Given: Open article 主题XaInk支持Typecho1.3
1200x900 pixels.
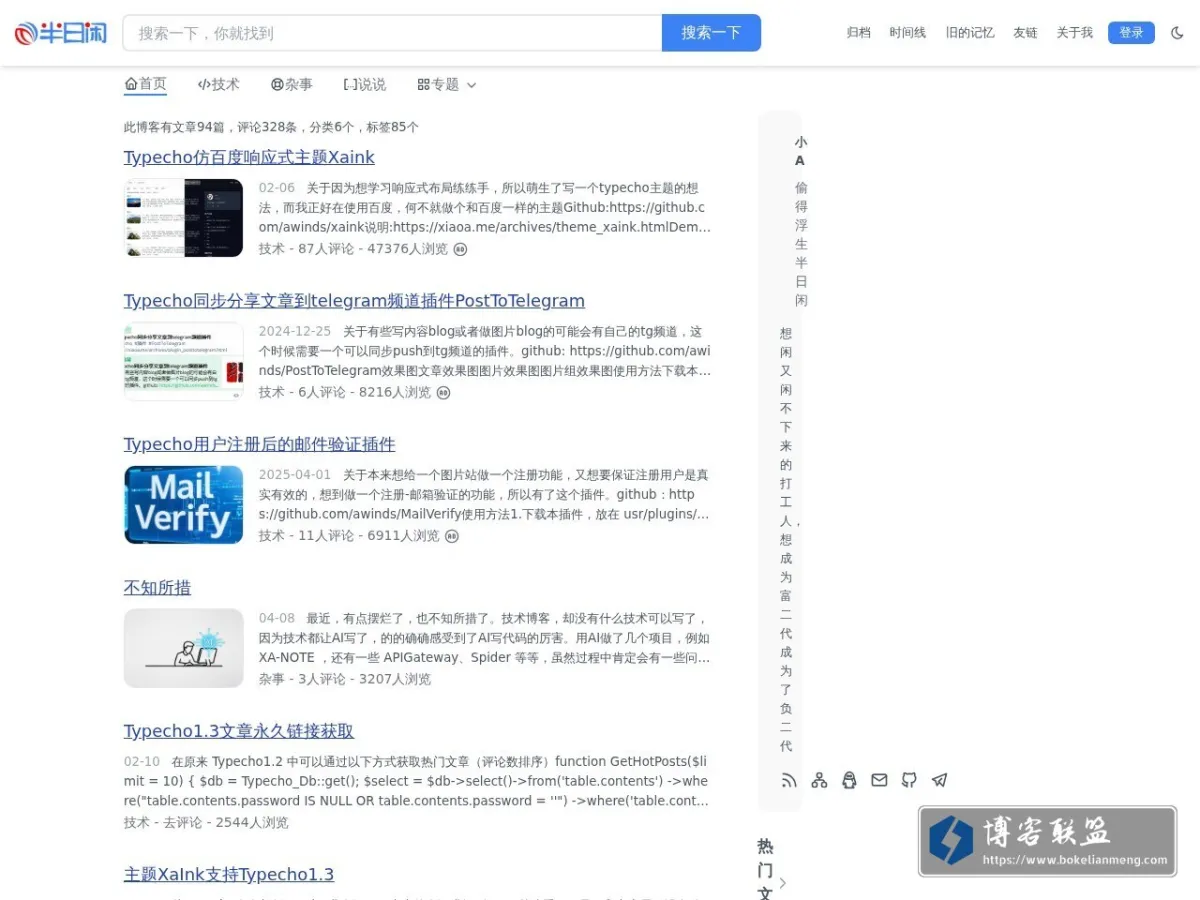Looking at the screenshot, I should pos(229,875).
